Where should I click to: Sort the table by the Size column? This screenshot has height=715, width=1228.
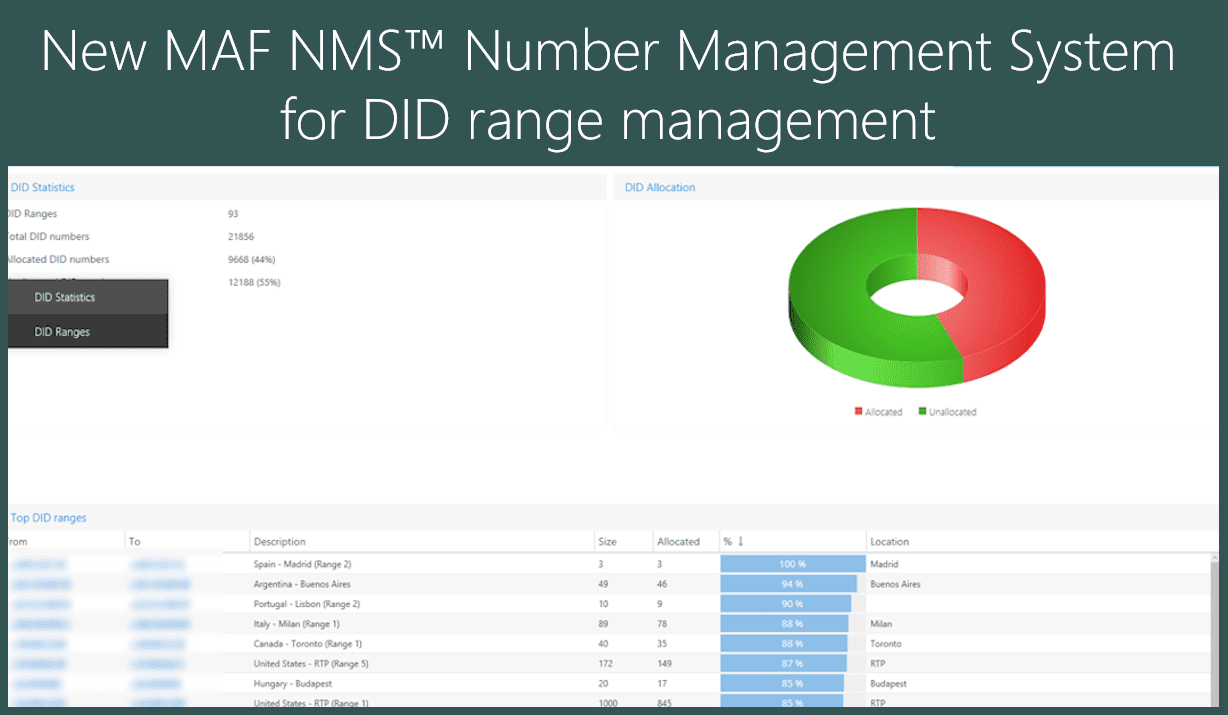[608, 541]
